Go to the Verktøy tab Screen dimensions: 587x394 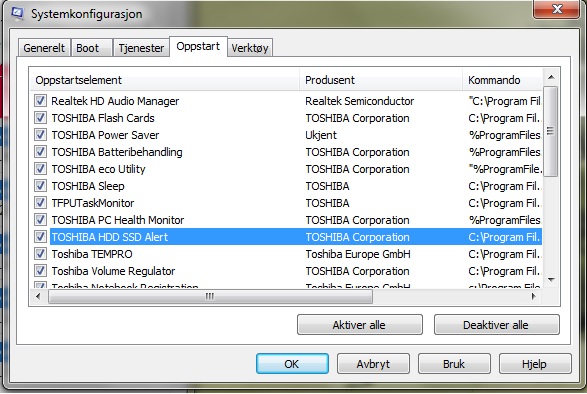click(x=250, y=48)
